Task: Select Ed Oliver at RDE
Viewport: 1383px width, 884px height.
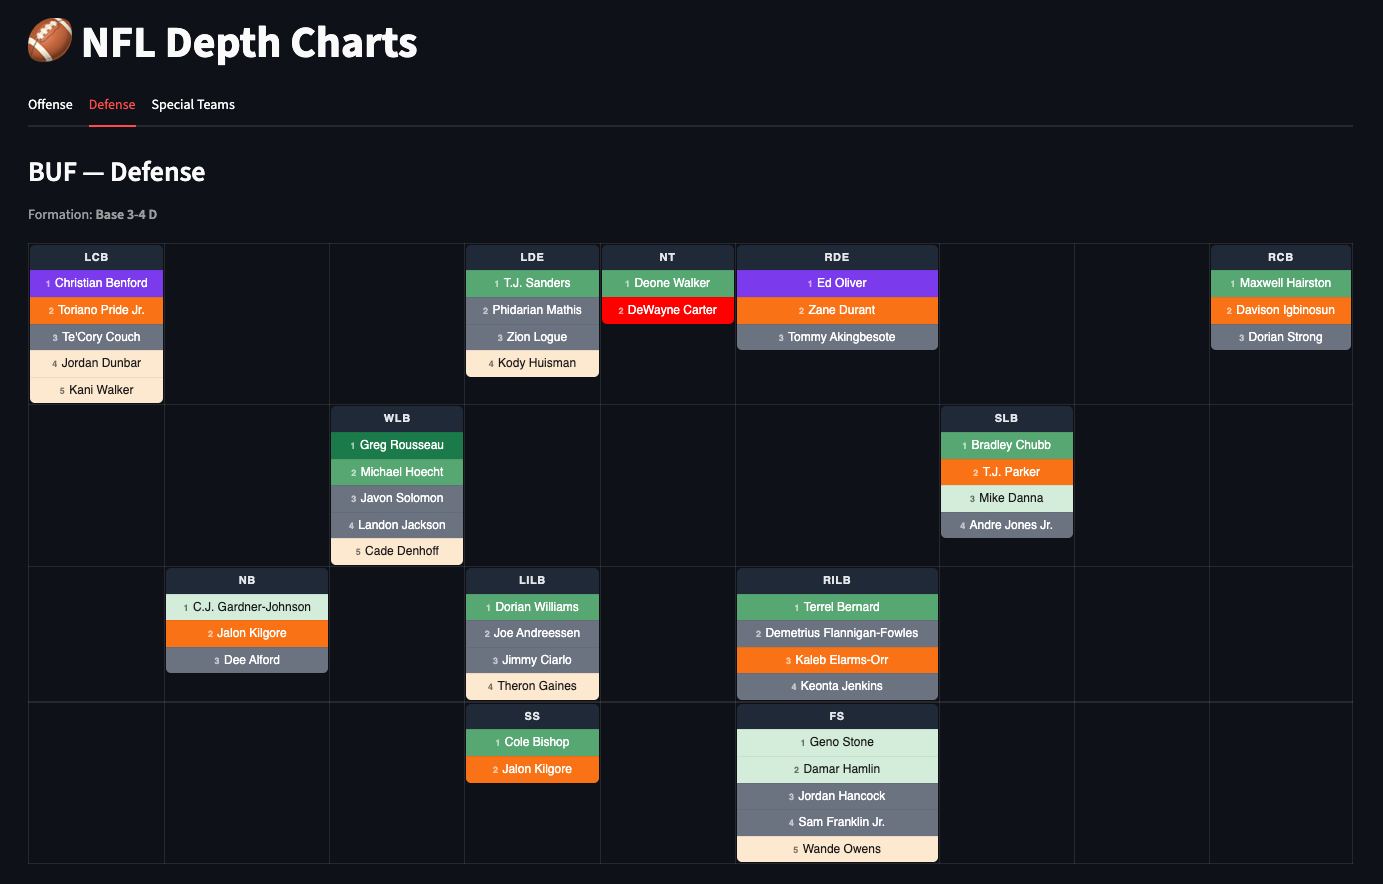Action: (837, 283)
